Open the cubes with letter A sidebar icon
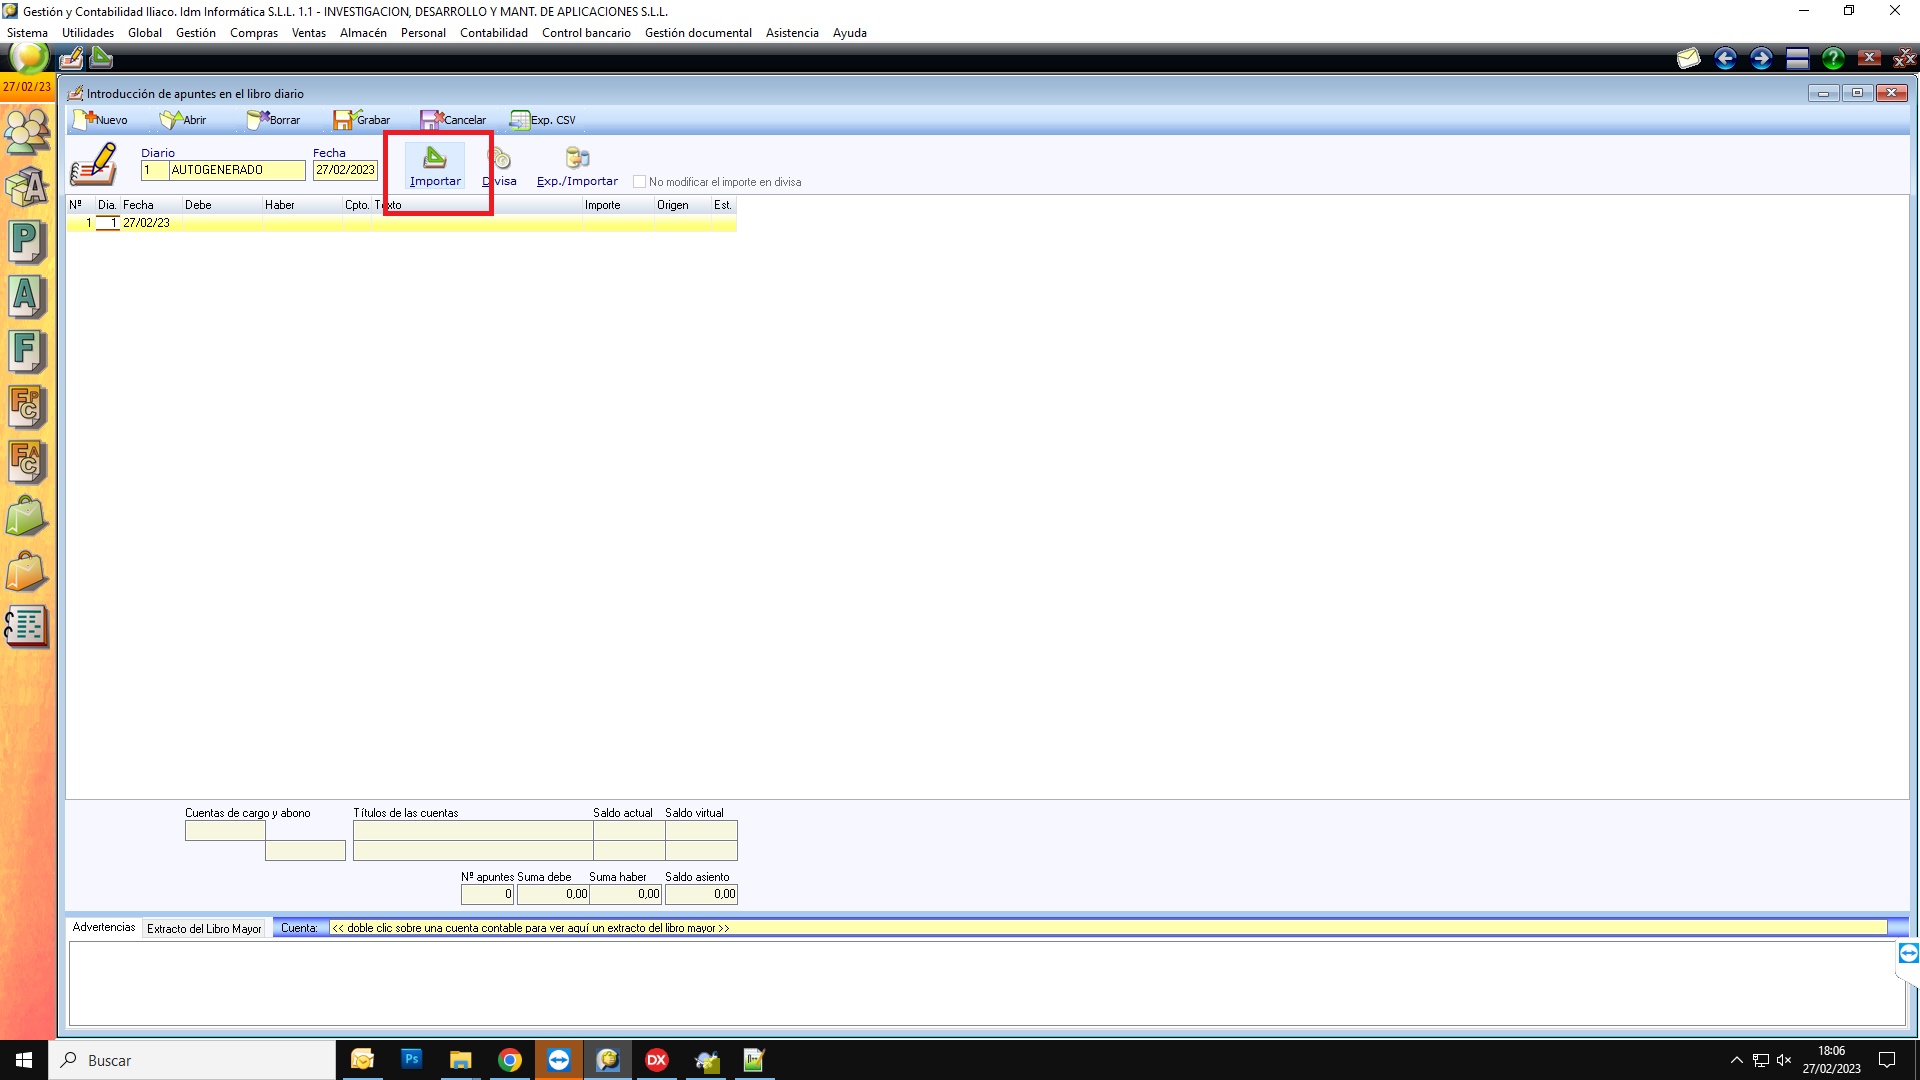Viewport: 1920px width, 1080px height. tap(27, 186)
